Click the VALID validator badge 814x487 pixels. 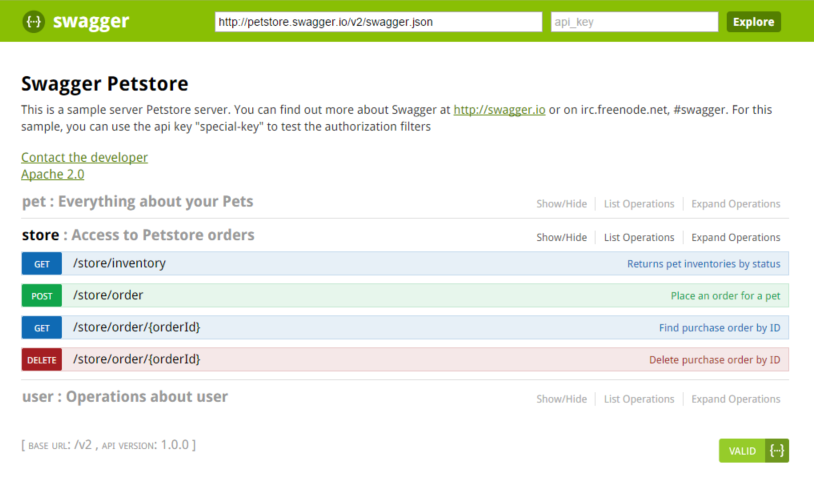tap(742, 450)
